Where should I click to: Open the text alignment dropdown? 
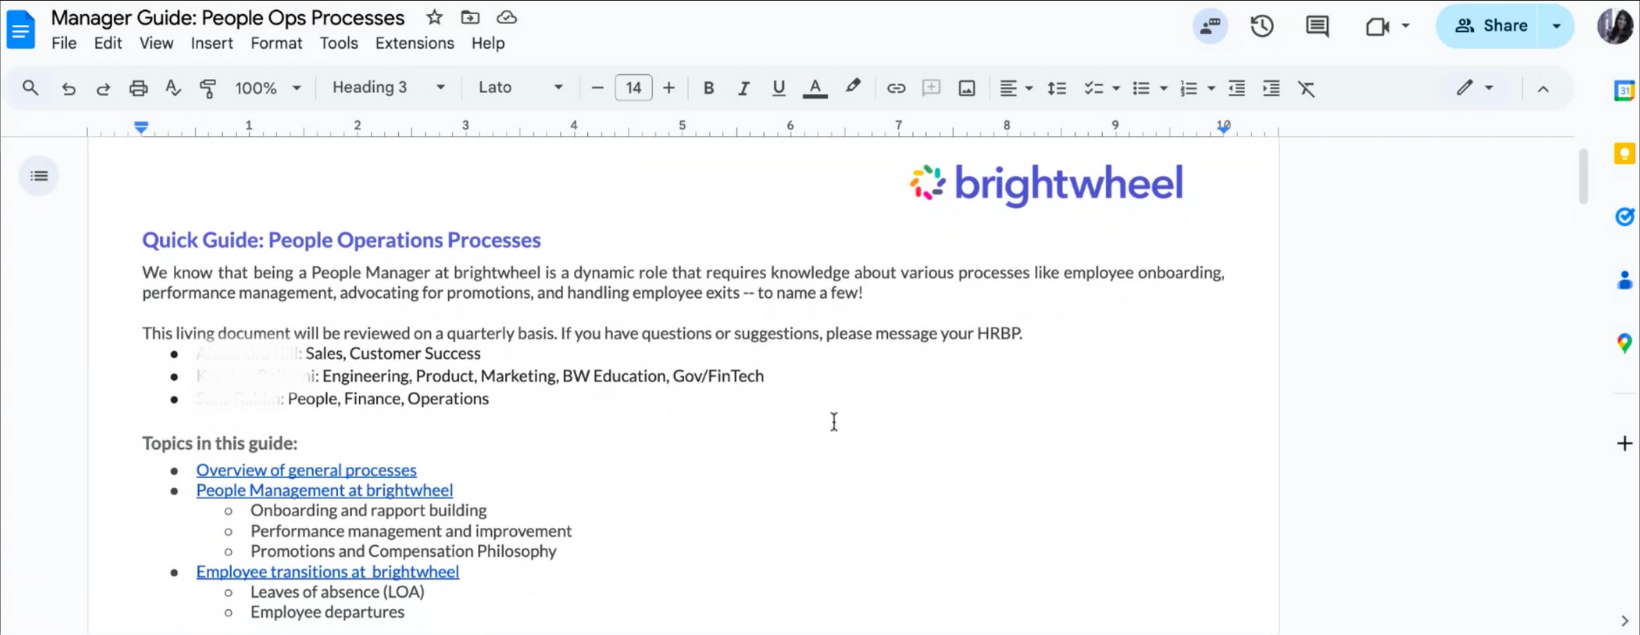coord(1016,88)
